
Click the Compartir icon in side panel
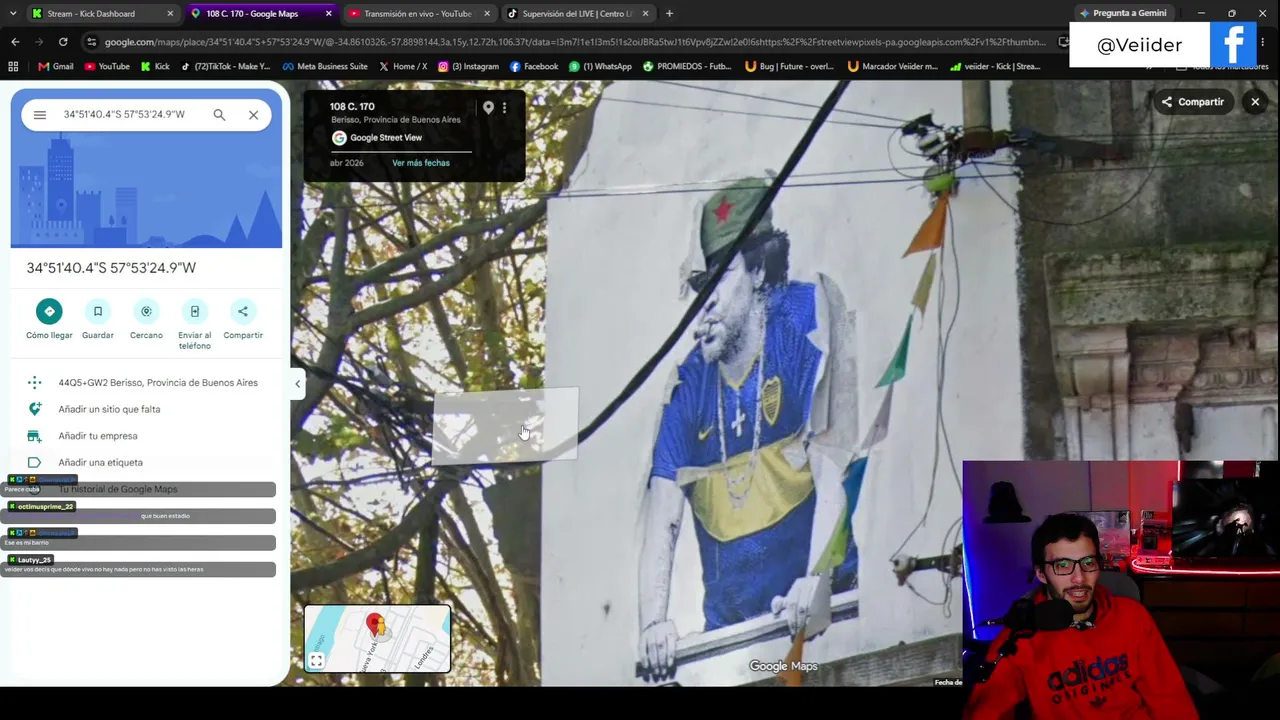click(x=243, y=311)
